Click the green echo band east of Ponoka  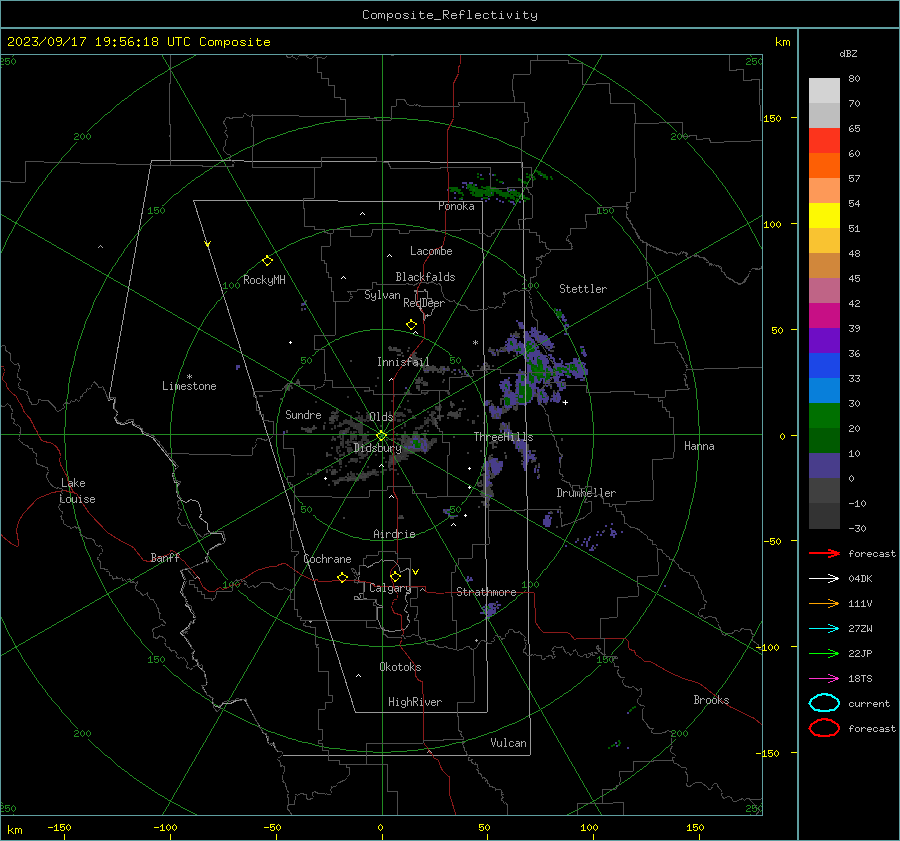pyautogui.click(x=488, y=191)
